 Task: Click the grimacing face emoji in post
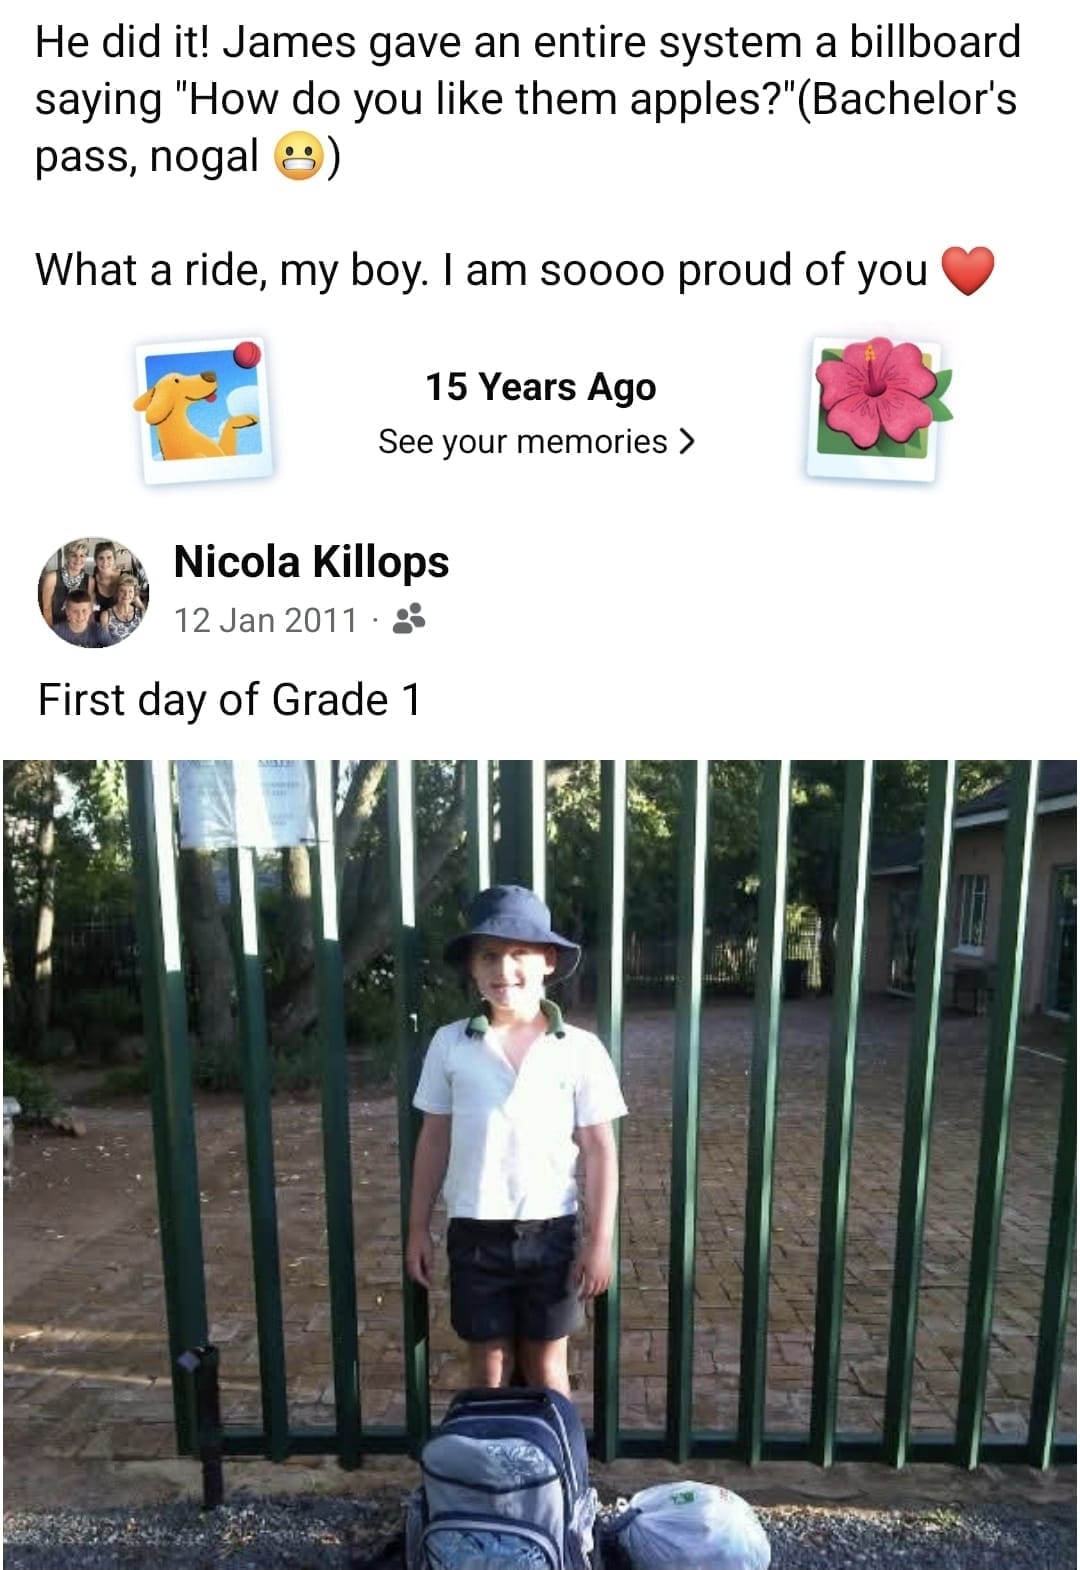click(x=299, y=158)
